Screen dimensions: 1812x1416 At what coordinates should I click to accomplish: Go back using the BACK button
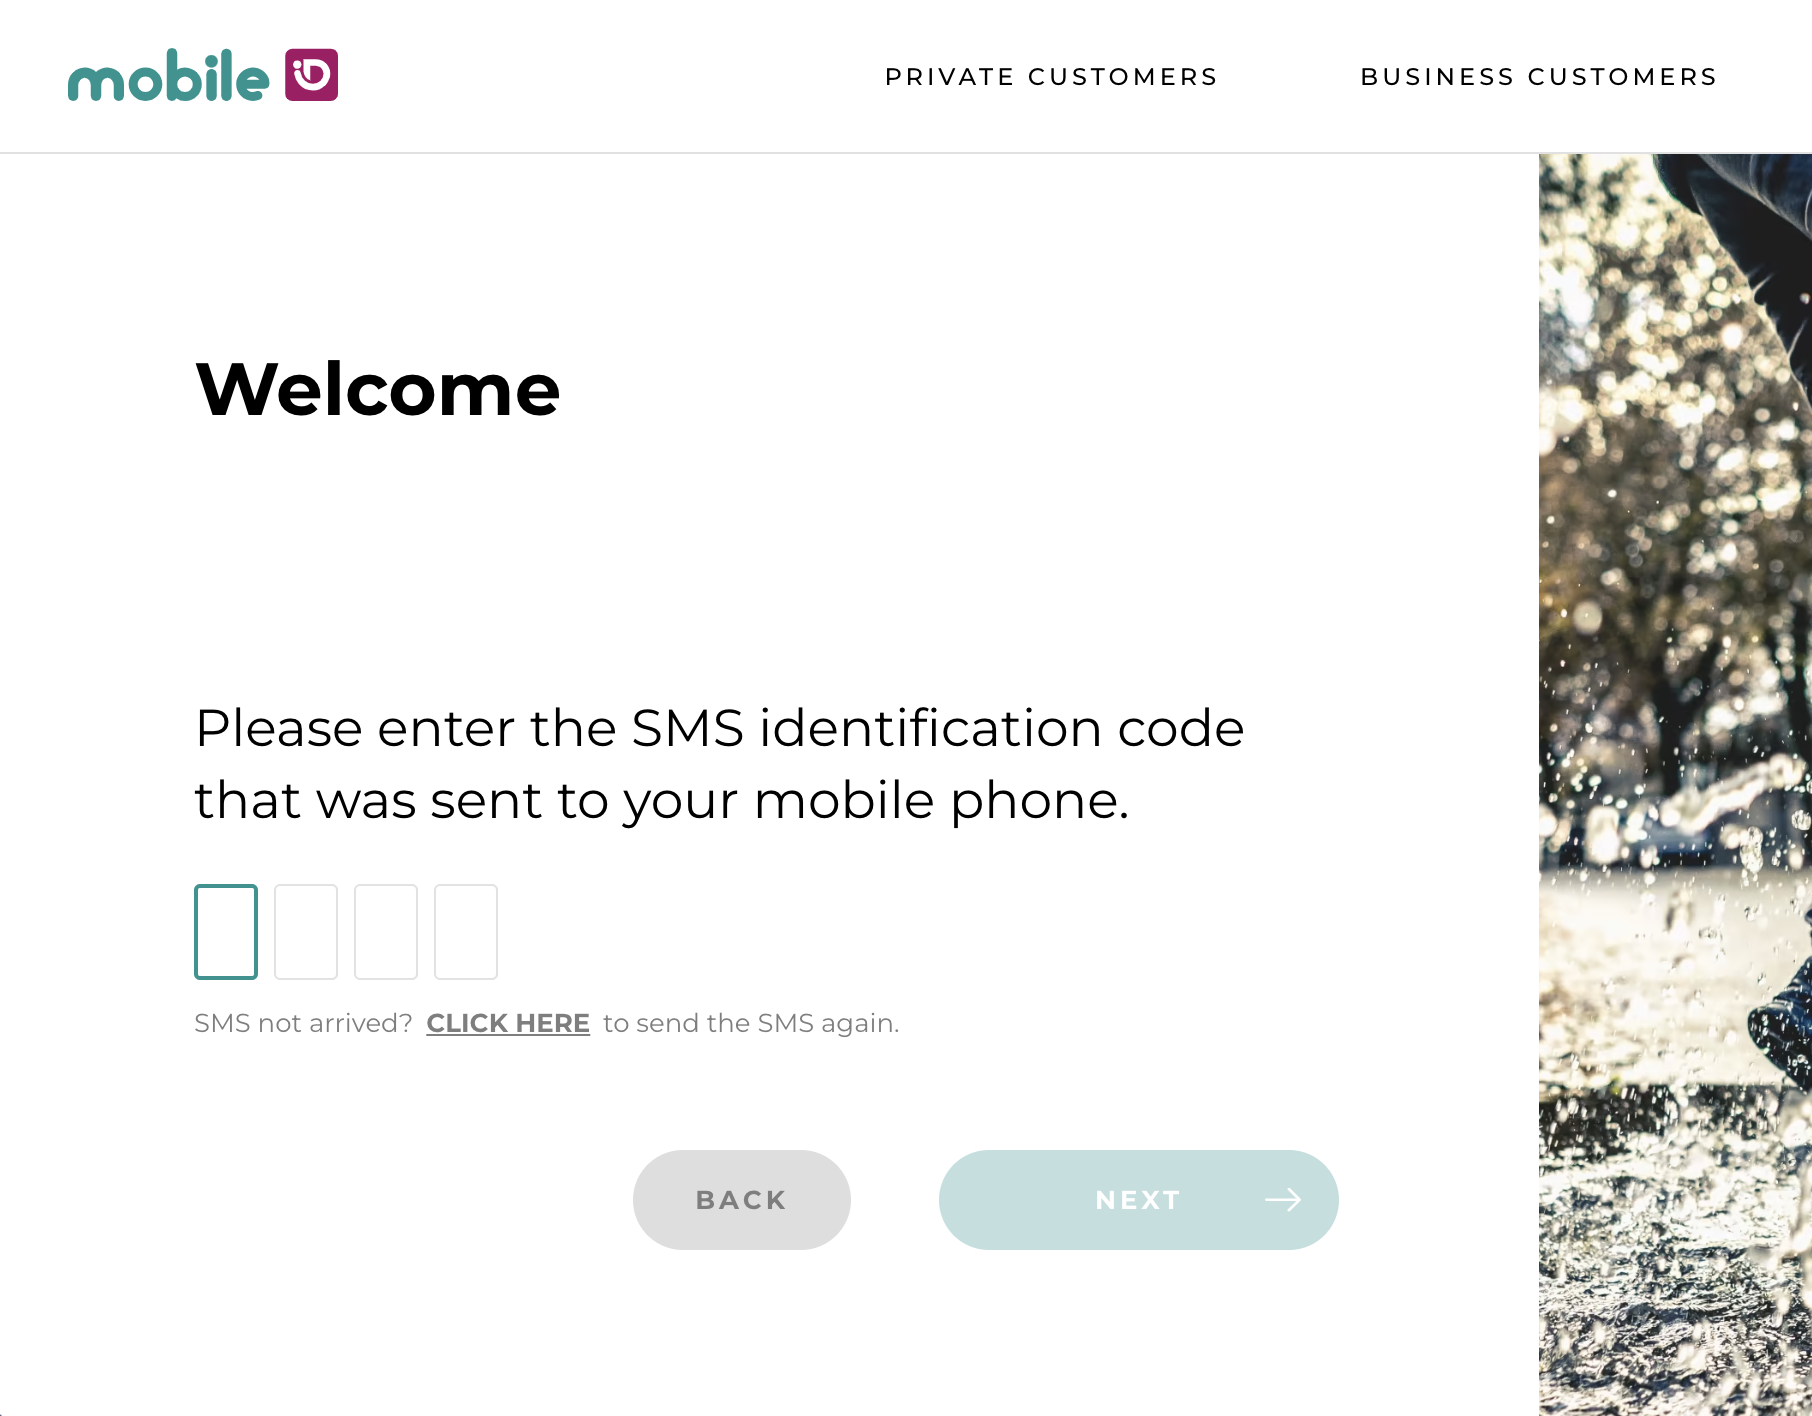(x=741, y=1199)
